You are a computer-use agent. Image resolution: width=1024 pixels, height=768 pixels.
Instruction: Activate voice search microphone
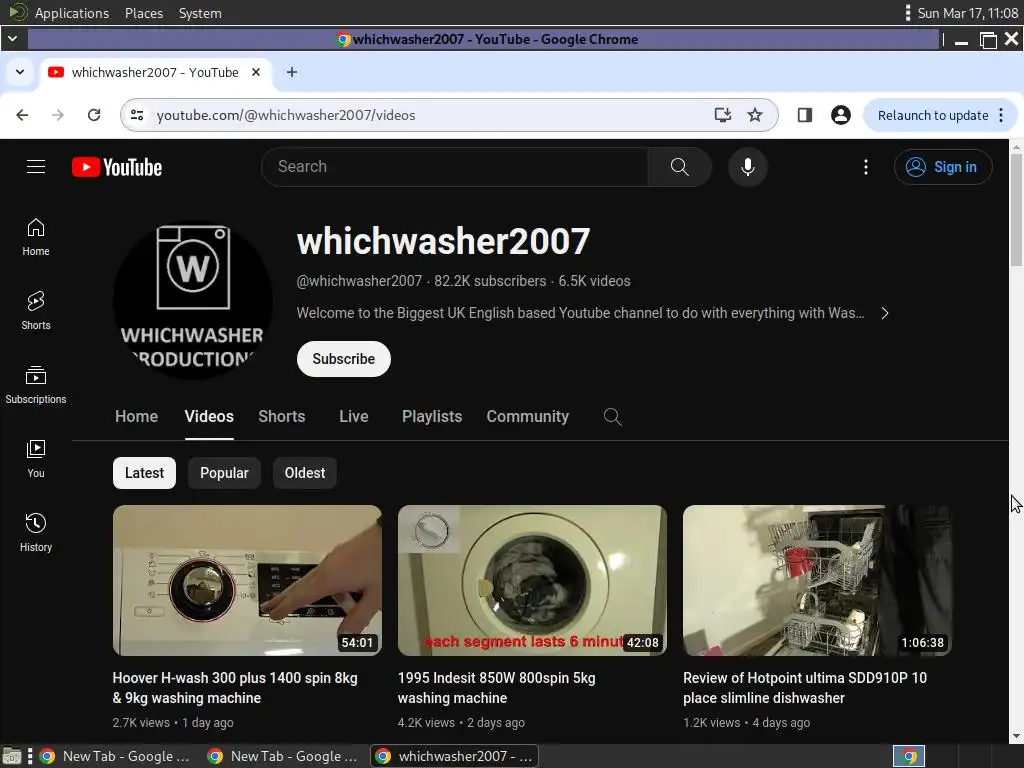pos(748,167)
